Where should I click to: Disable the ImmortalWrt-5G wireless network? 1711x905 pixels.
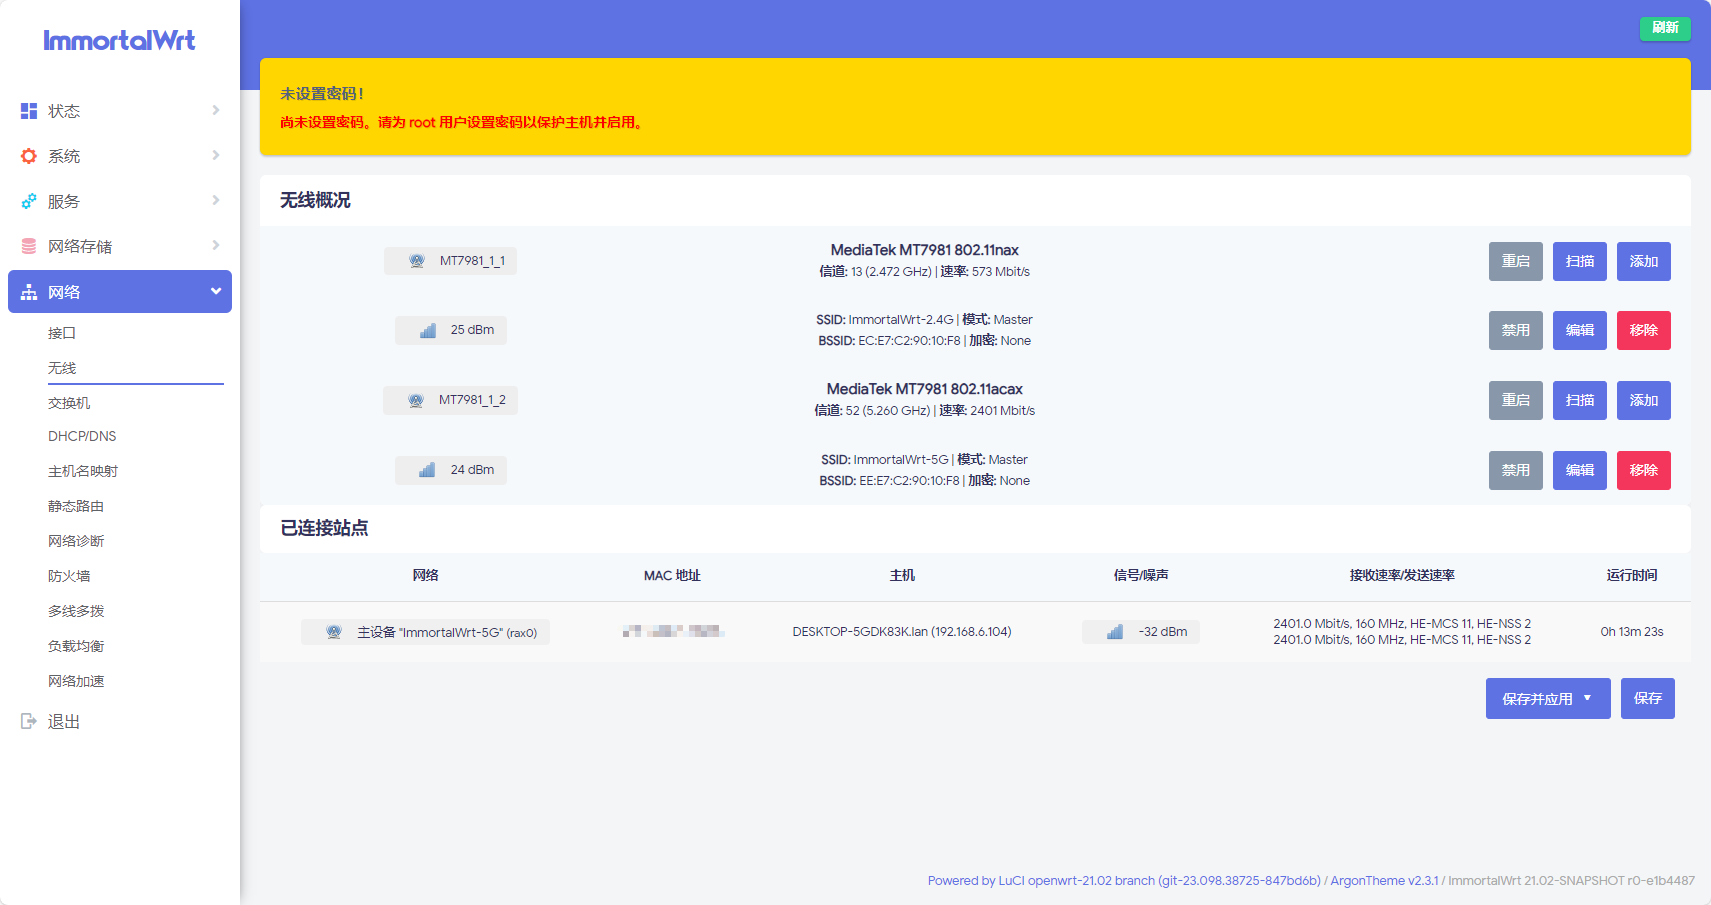pyautogui.click(x=1515, y=470)
